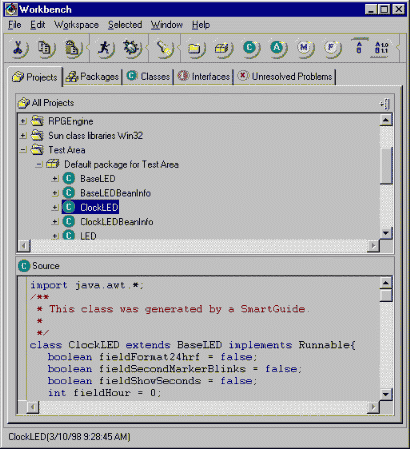Viewport: 410px width, 449px height.
Task: Select the ClockLEDBeanInfo class
Action: [x=117, y=222]
